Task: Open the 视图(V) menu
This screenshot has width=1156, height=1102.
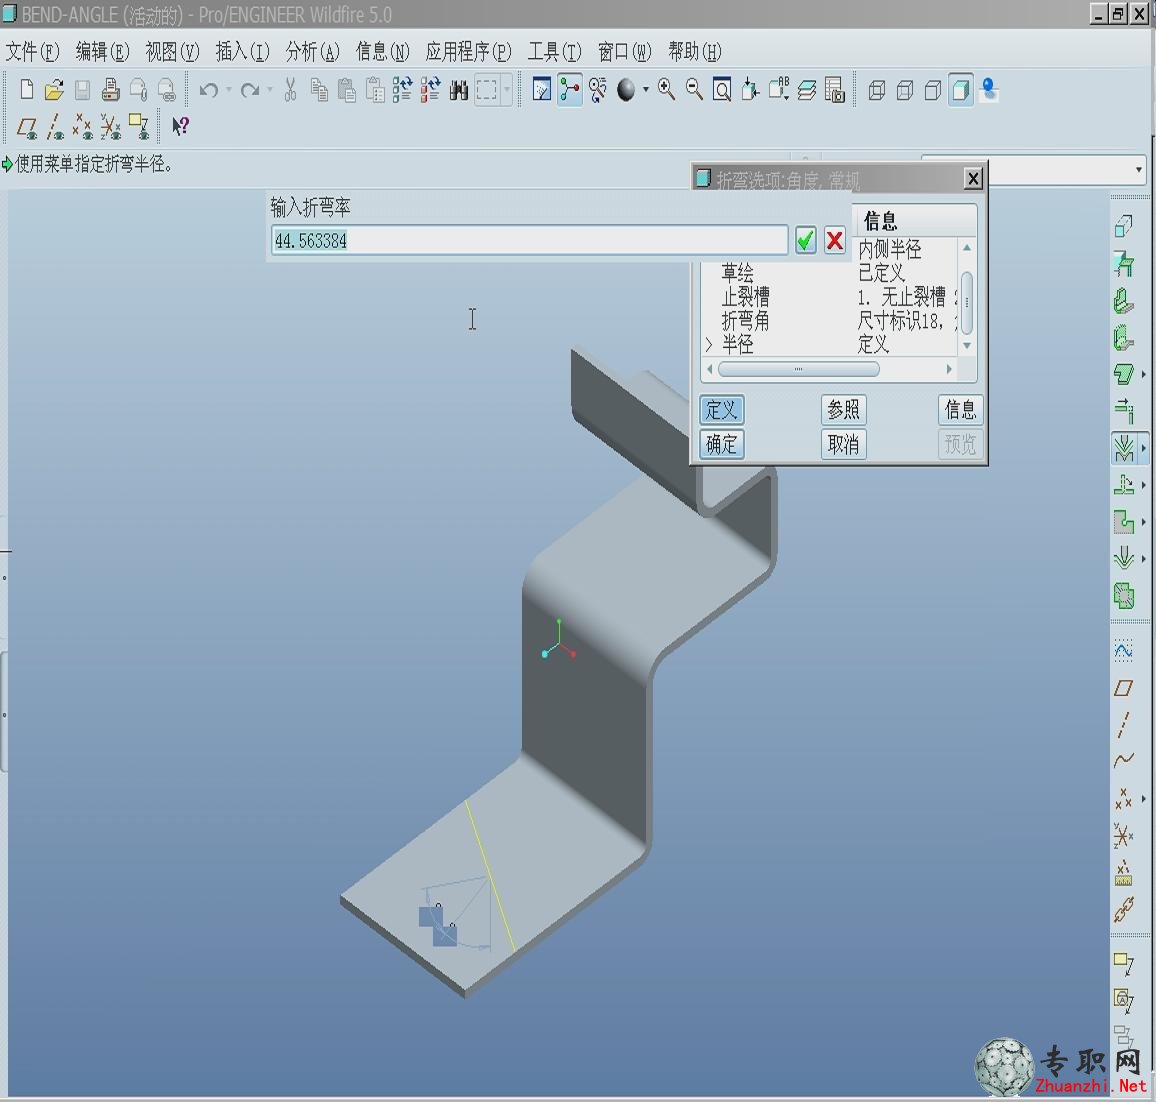Action: [173, 52]
